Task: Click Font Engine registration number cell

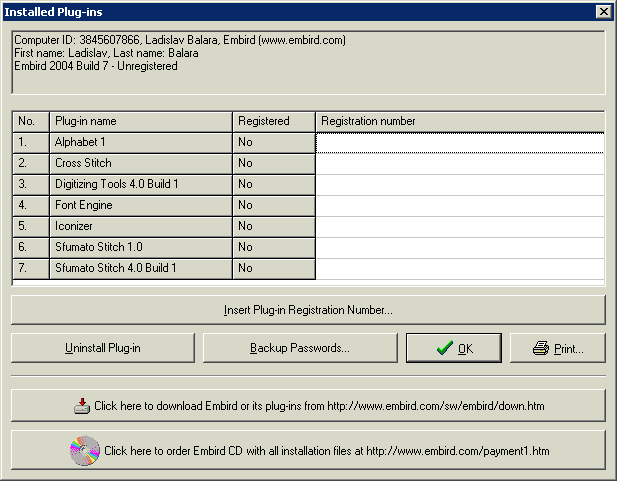Action: click(460, 205)
